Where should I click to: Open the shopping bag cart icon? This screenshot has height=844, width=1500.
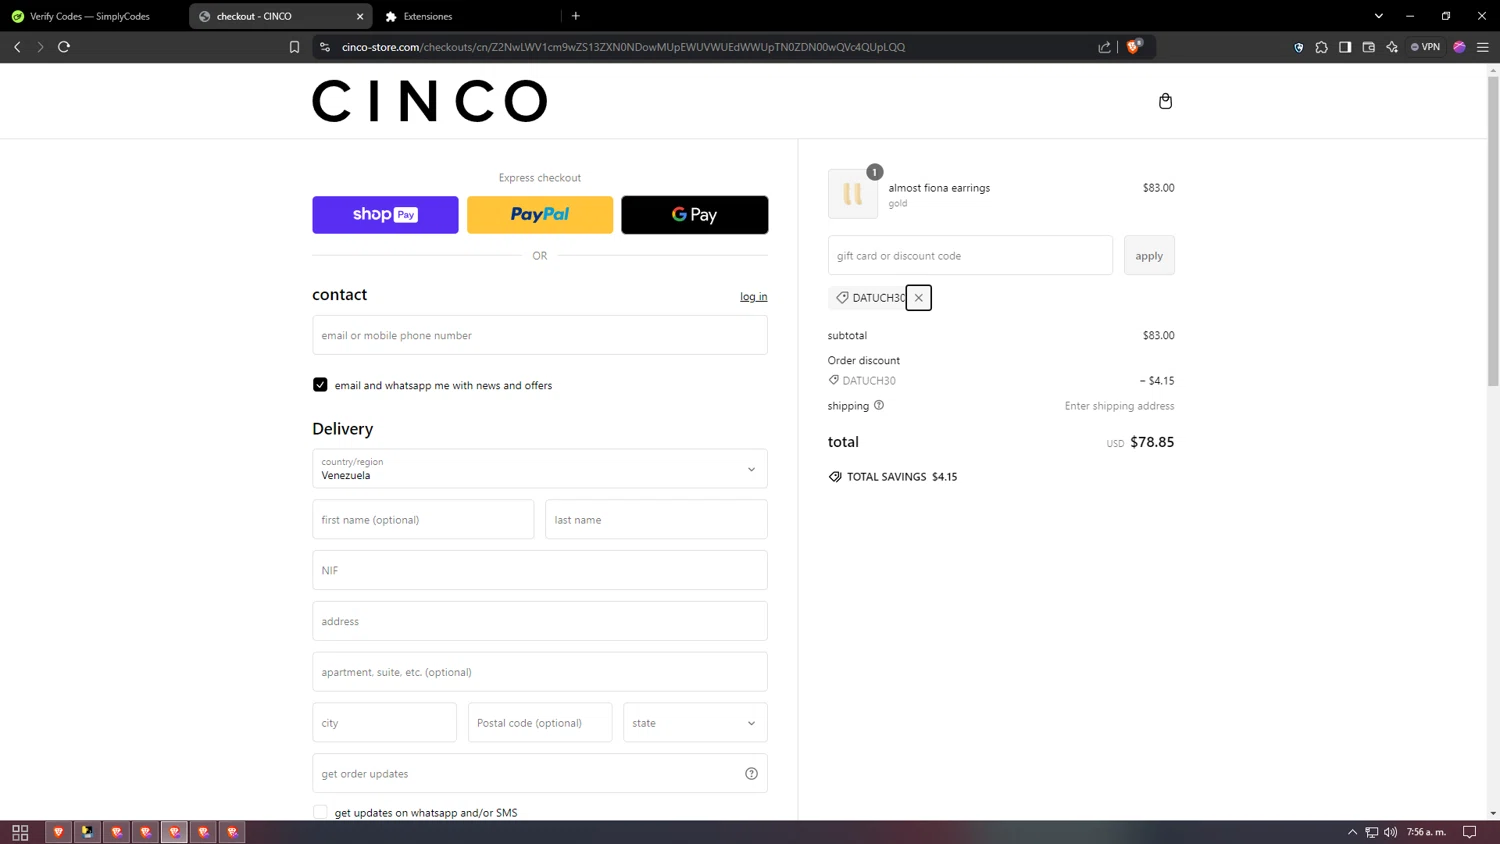pos(1165,101)
